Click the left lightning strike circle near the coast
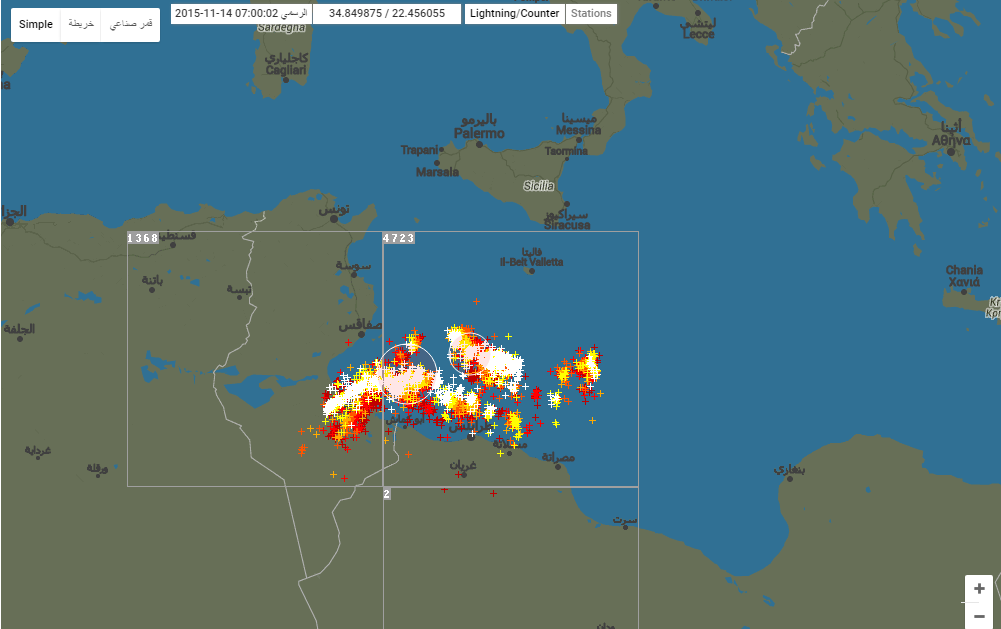Viewport: 1001px width, 629px height. [x=408, y=374]
